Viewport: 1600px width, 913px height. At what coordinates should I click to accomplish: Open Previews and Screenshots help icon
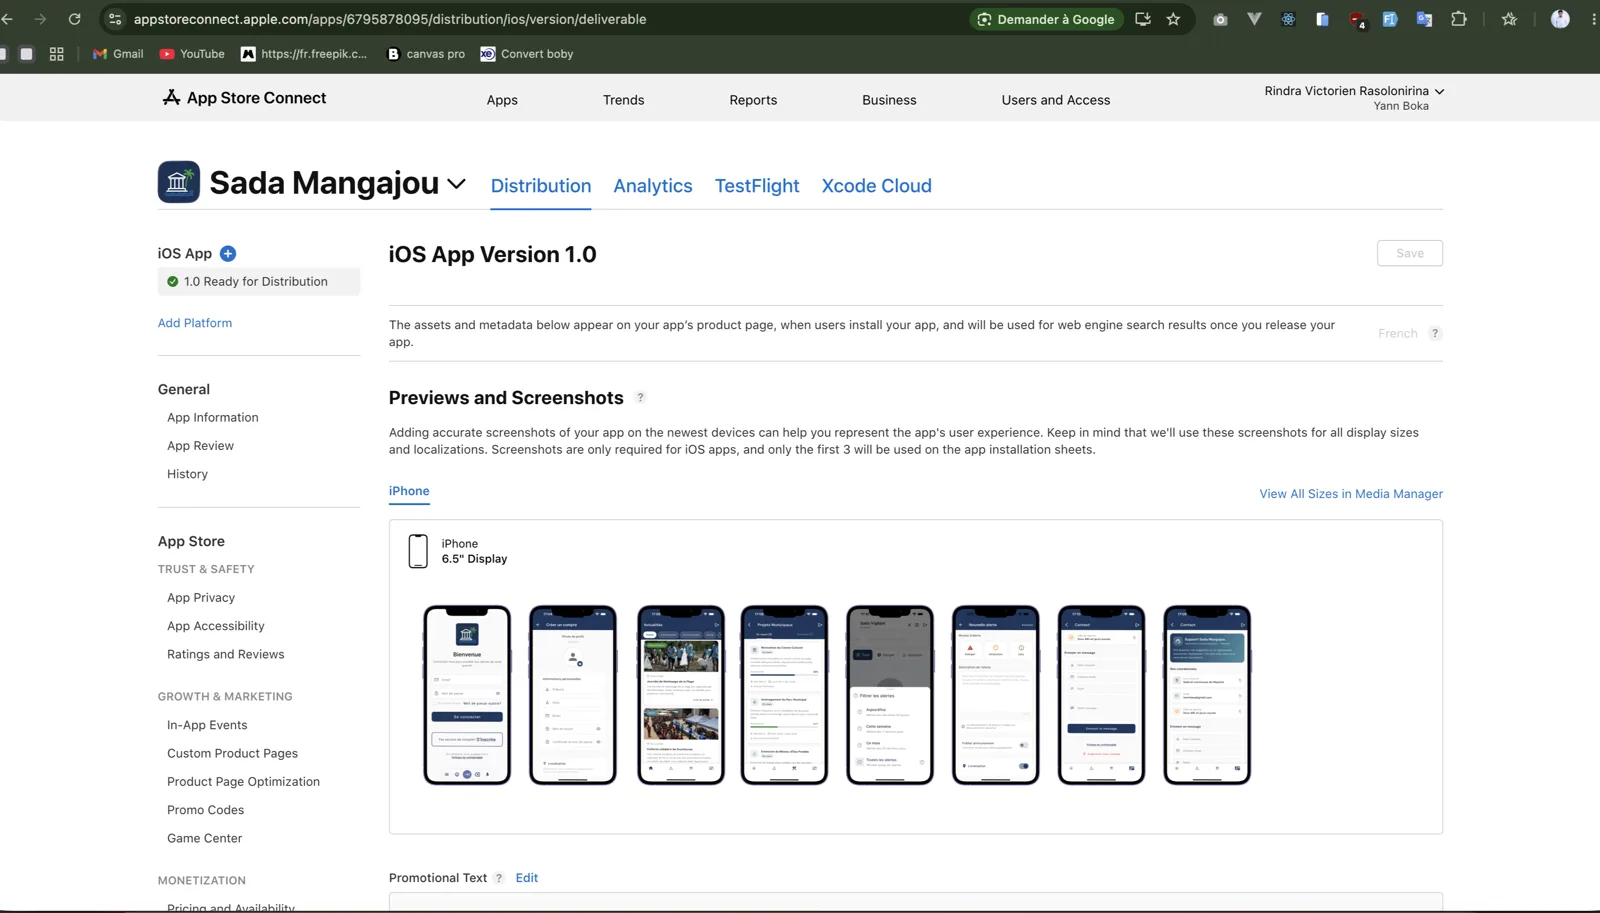point(641,398)
